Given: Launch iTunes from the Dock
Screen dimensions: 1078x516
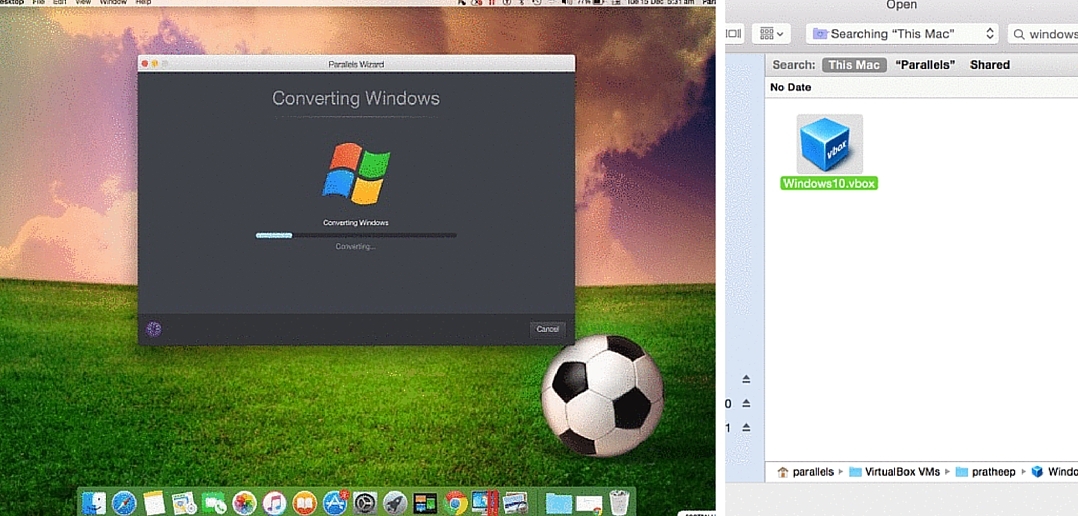Looking at the screenshot, I should 274,503.
